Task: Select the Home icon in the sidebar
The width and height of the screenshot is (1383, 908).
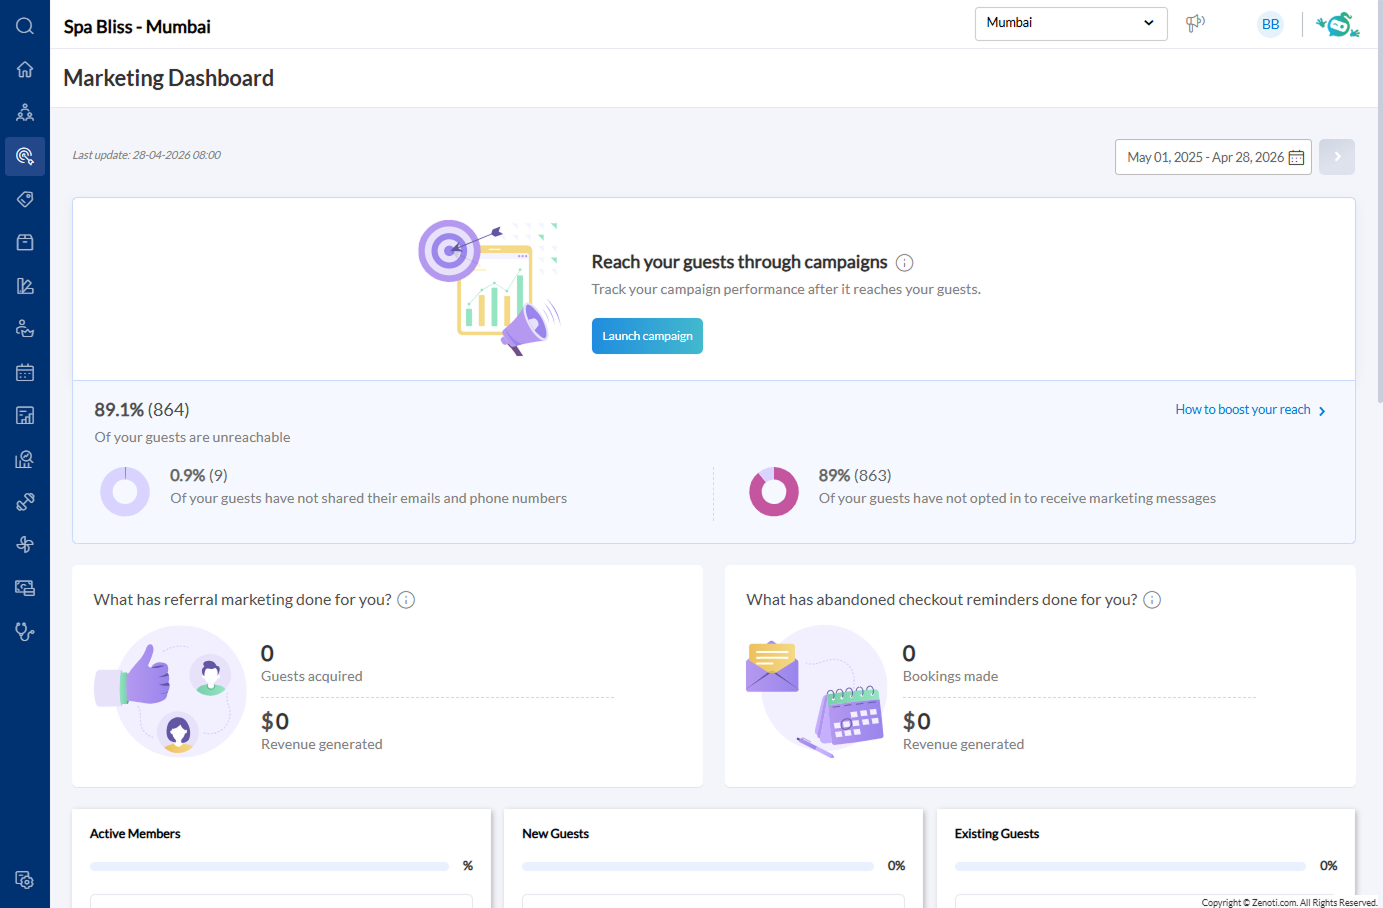Action: 25,69
